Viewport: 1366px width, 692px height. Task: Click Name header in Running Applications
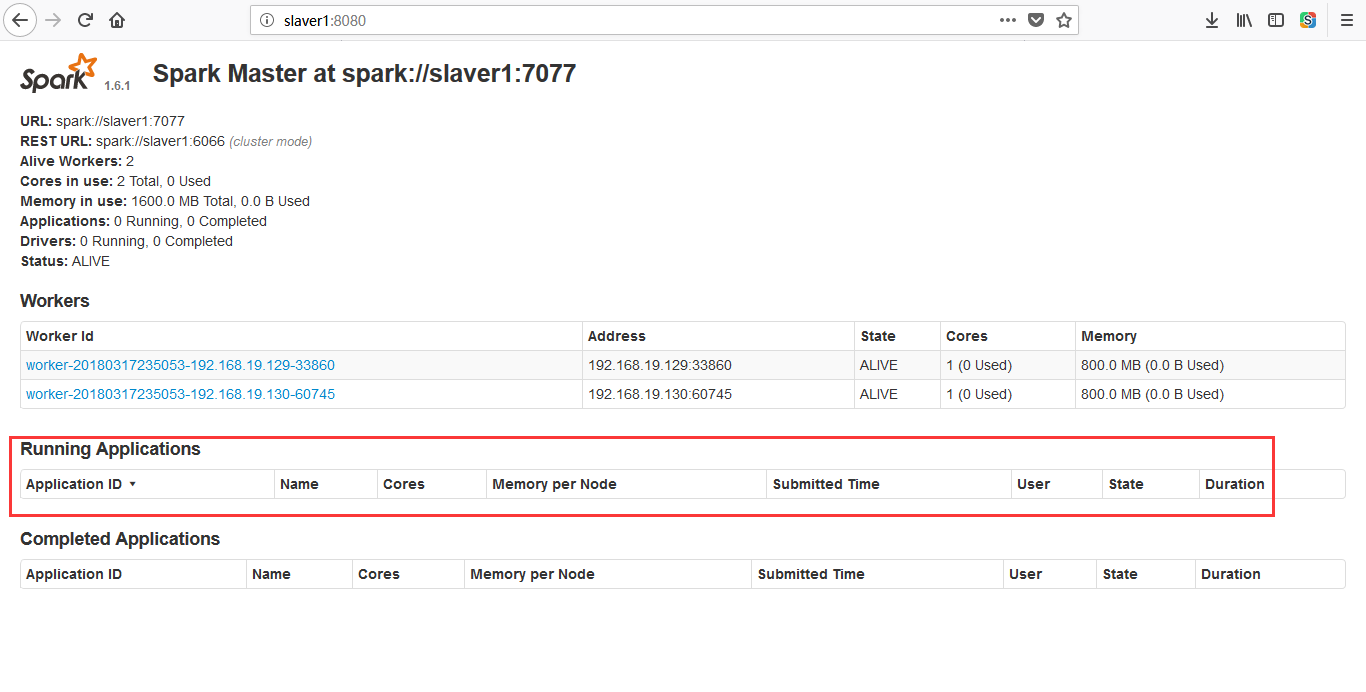tap(299, 484)
